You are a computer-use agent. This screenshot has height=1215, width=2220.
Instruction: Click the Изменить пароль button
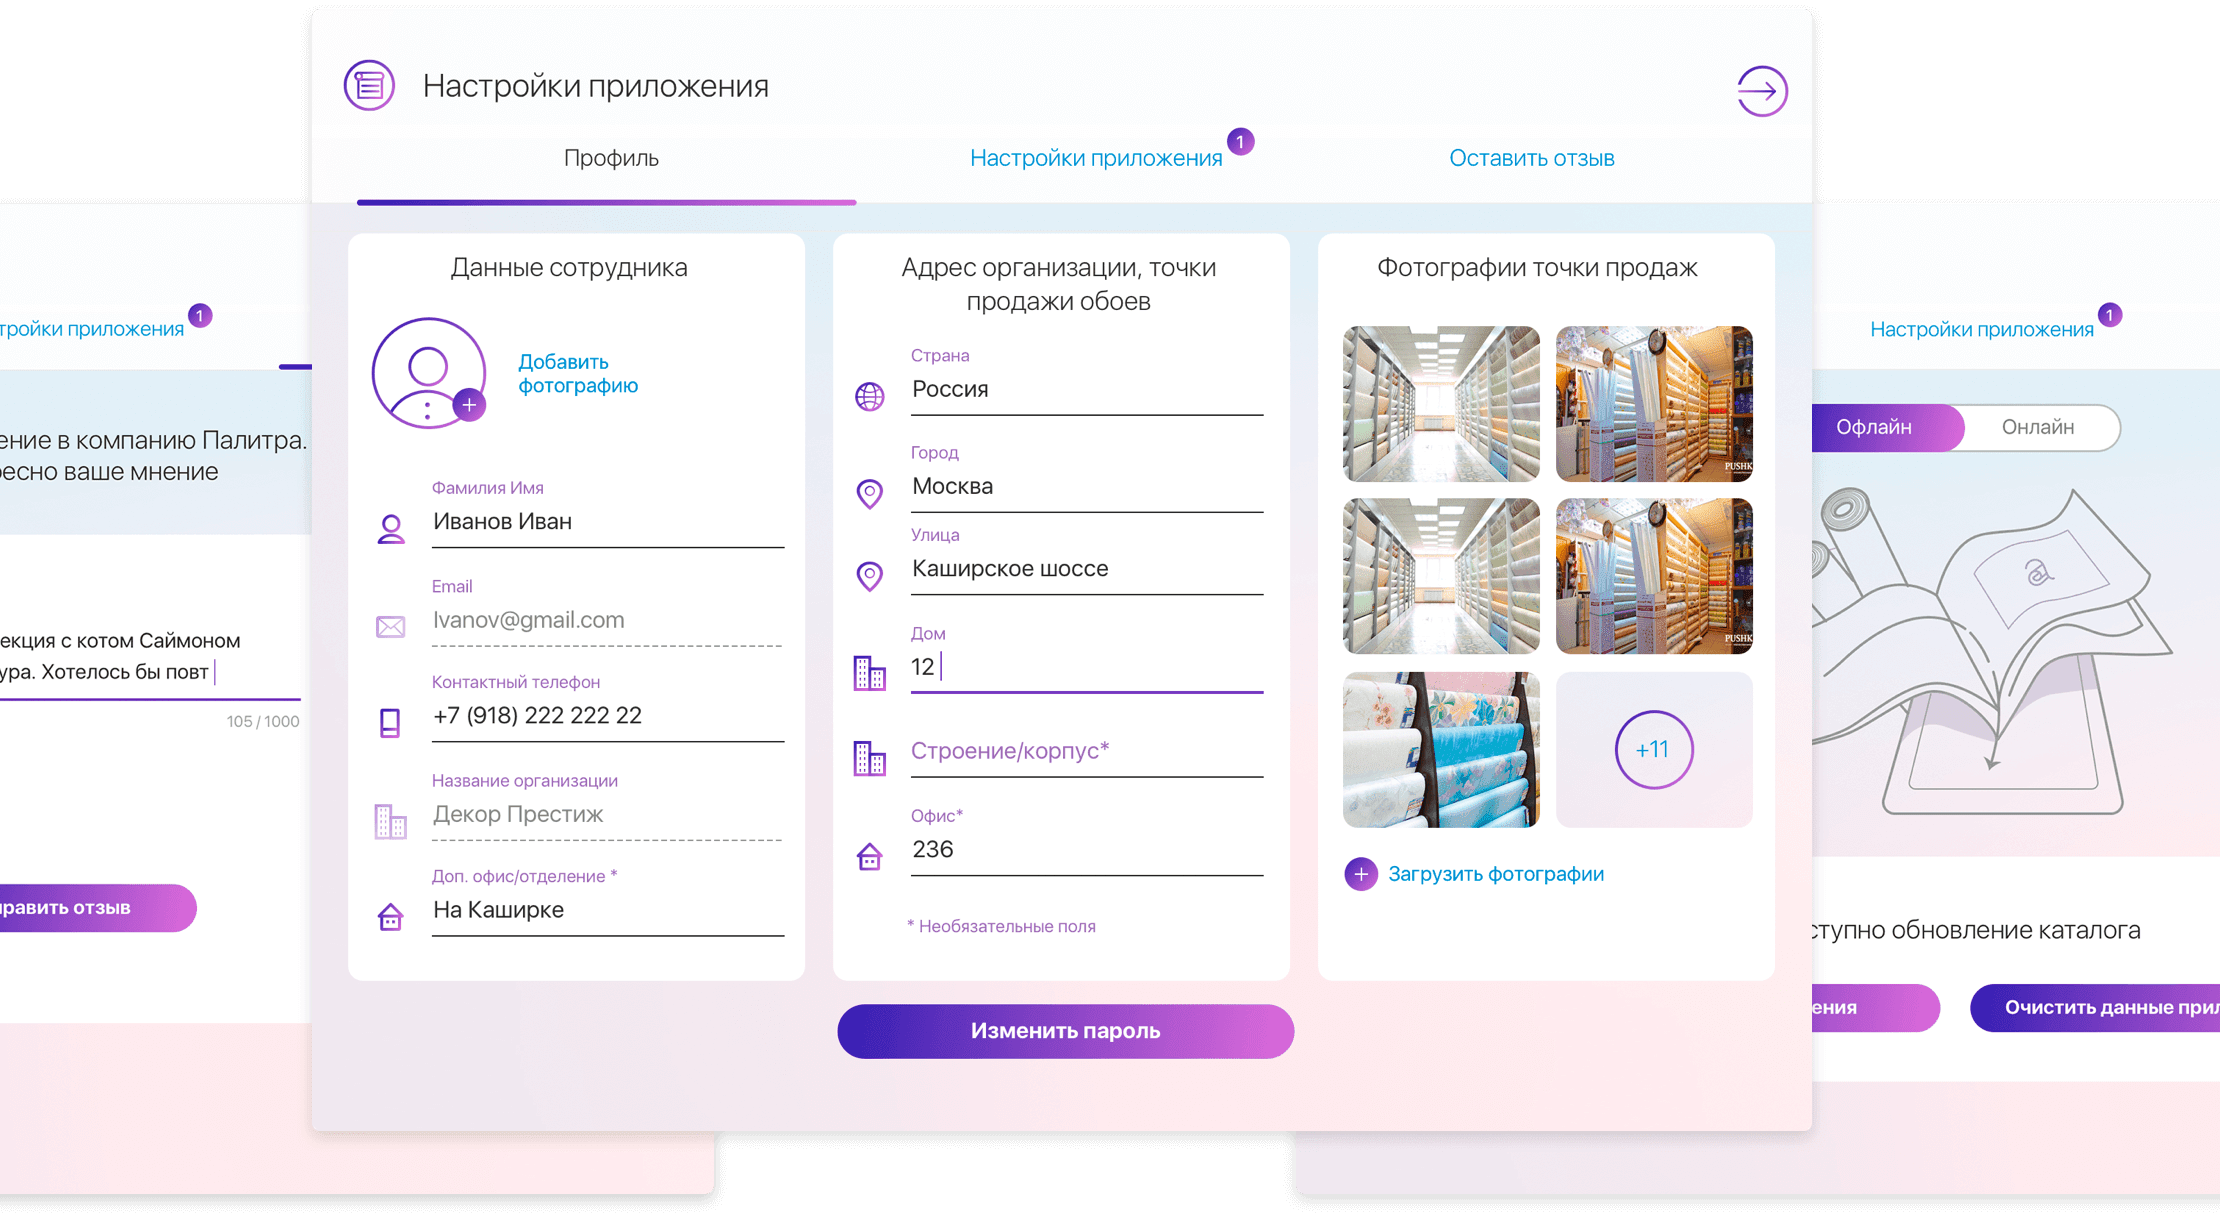(1065, 1031)
